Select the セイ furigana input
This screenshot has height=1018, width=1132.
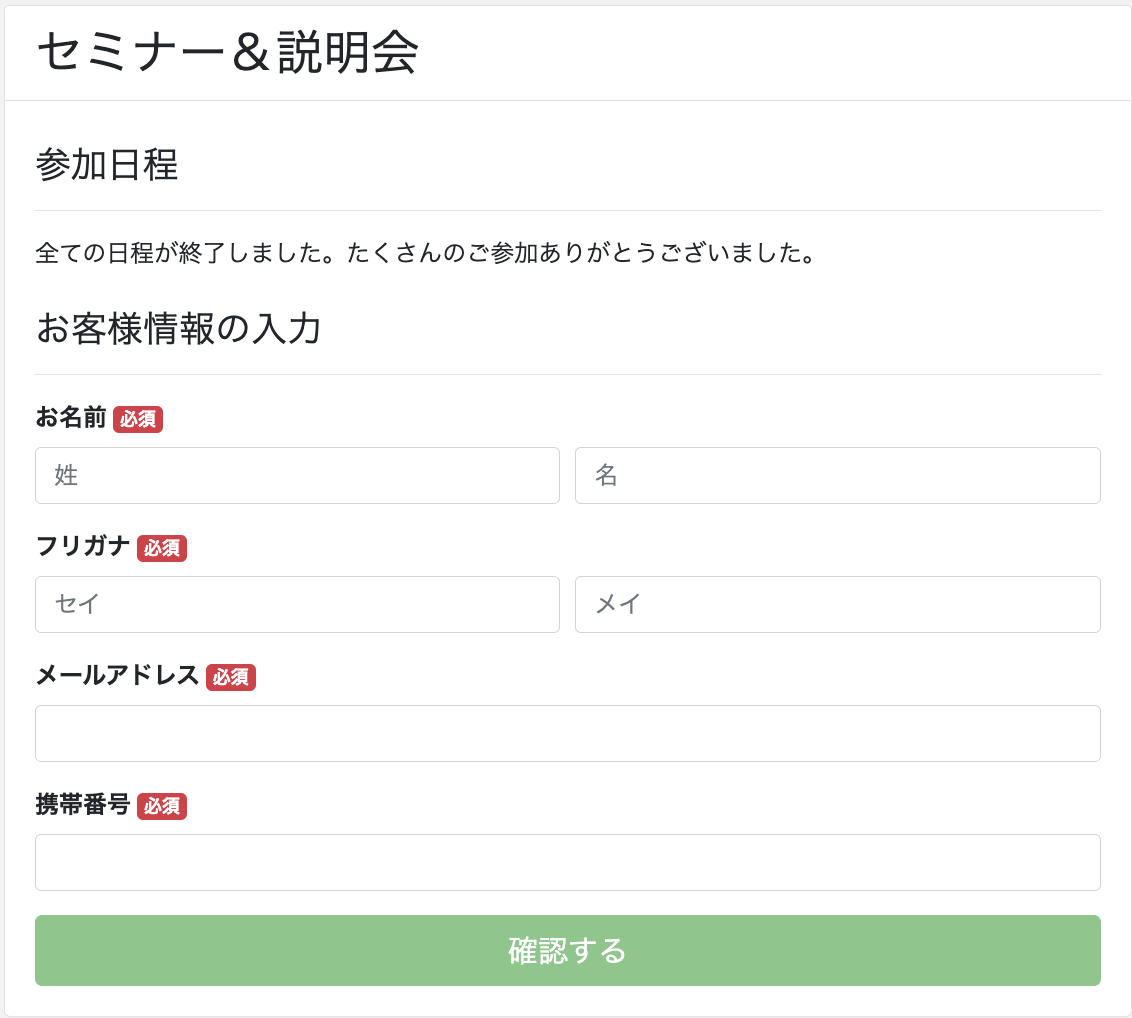(x=297, y=604)
